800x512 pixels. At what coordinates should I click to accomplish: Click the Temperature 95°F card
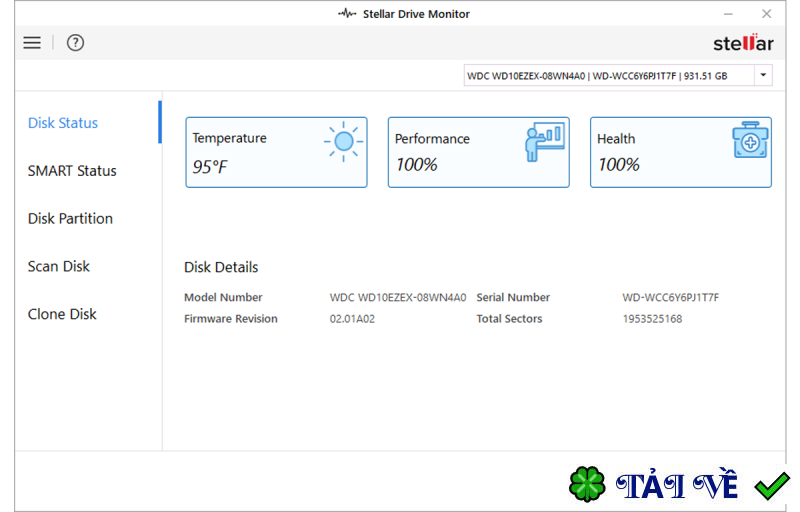[x=276, y=152]
